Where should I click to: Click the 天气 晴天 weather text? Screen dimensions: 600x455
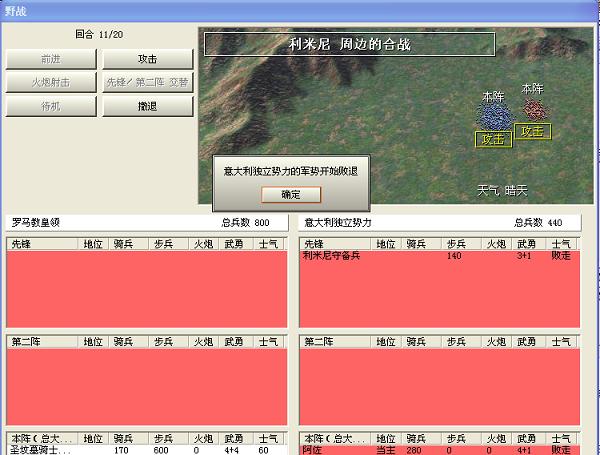(502, 190)
